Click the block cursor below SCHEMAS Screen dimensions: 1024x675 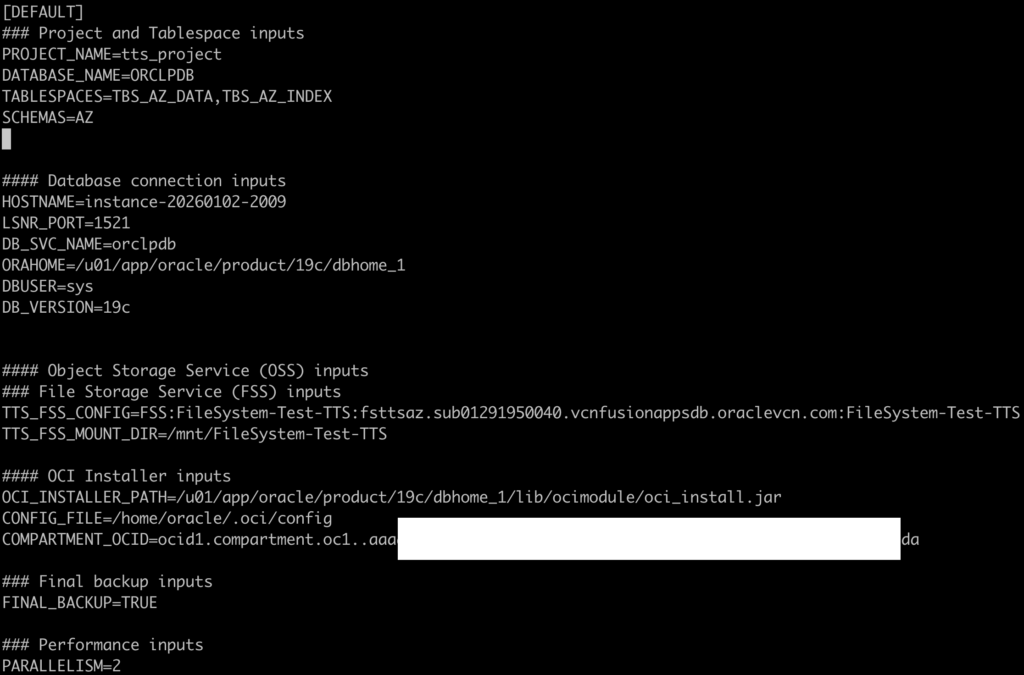click(7, 139)
